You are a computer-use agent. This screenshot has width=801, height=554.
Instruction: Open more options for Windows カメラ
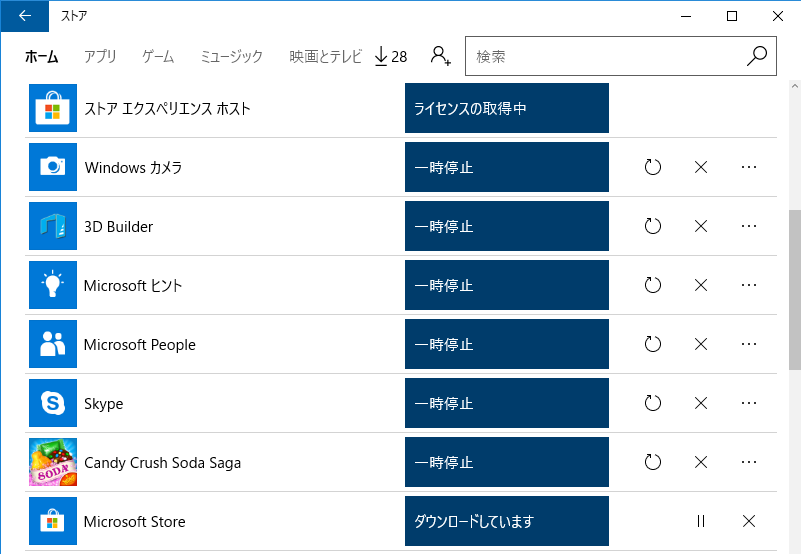click(x=749, y=167)
